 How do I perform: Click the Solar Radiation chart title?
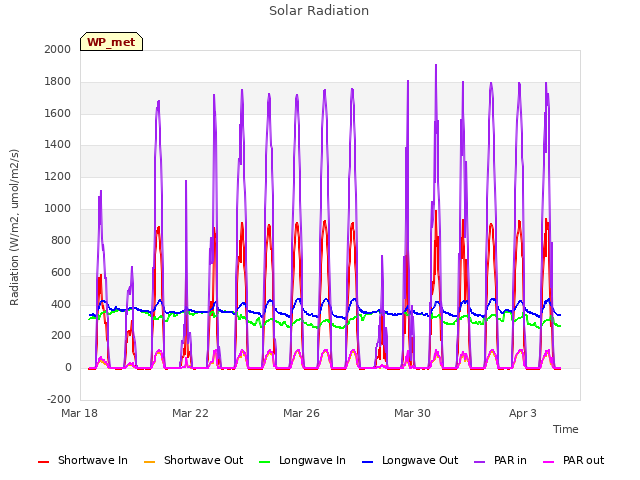(x=319, y=11)
